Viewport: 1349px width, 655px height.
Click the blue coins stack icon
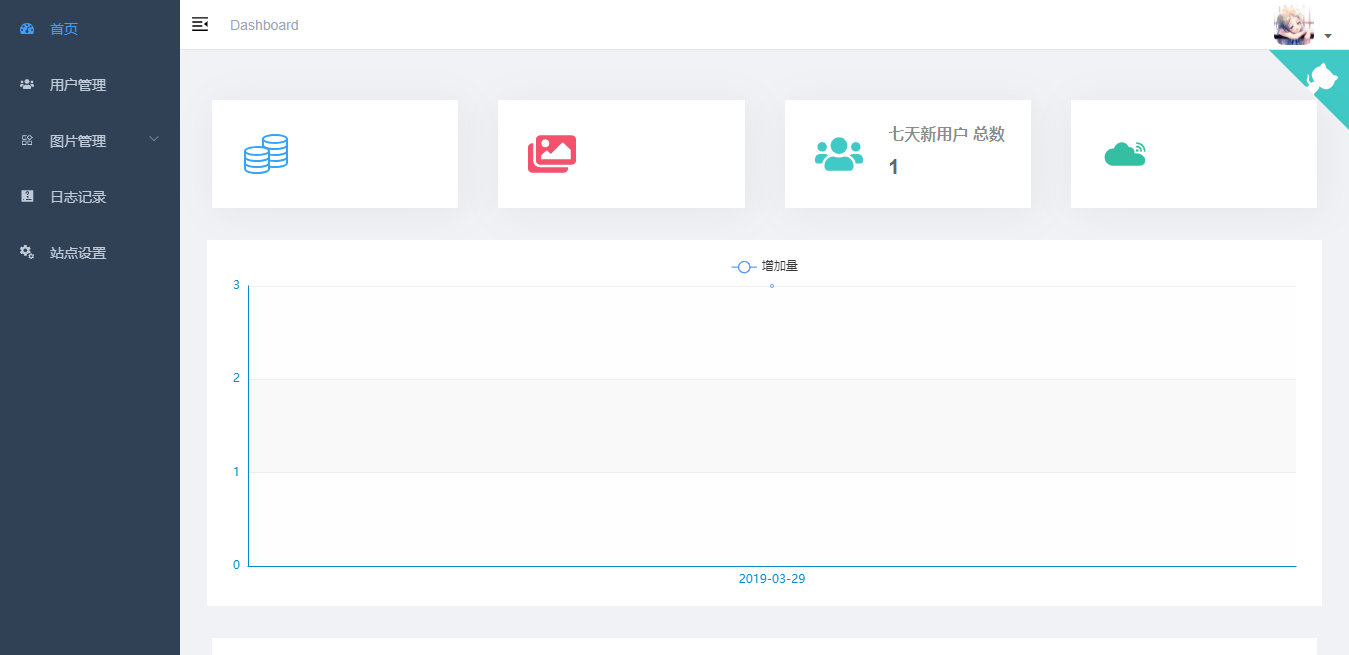266,154
